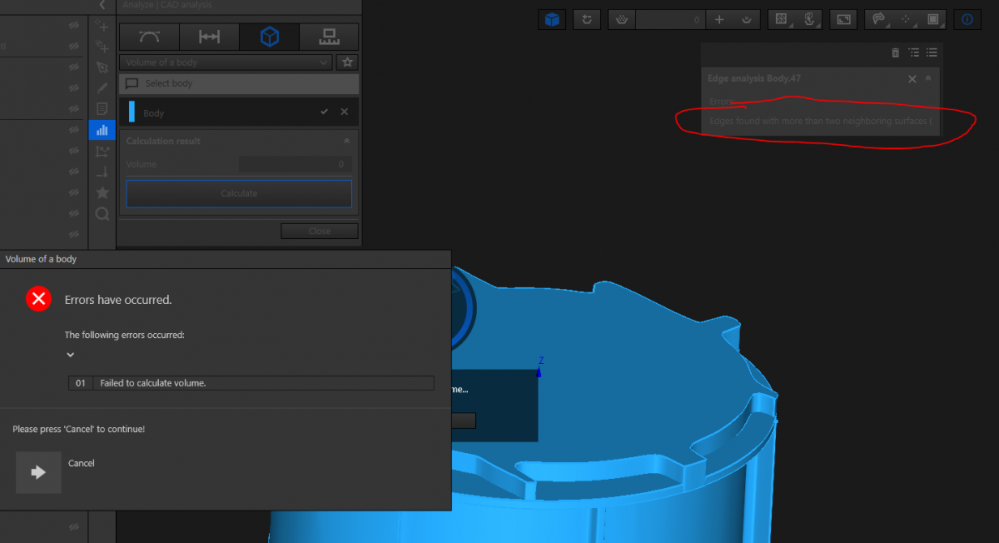The image size is (999, 543).
Task: Select the axis origin sidebar tool
Action: coord(102,172)
